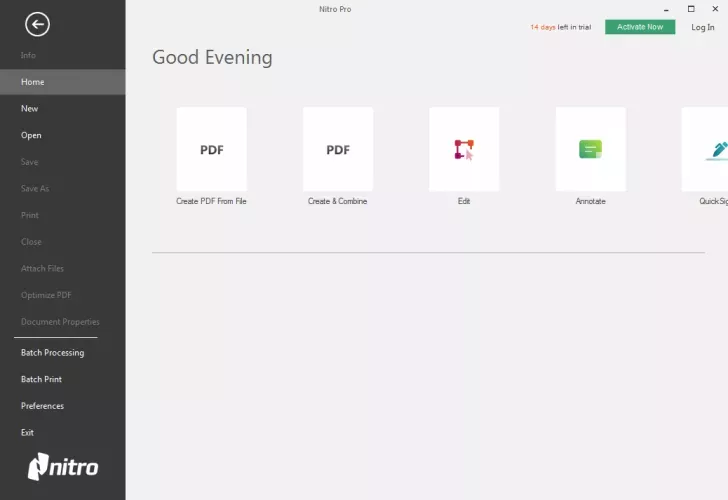Click the Nitro logo in sidebar
The width and height of the screenshot is (728, 500).
(x=63, y=467)
